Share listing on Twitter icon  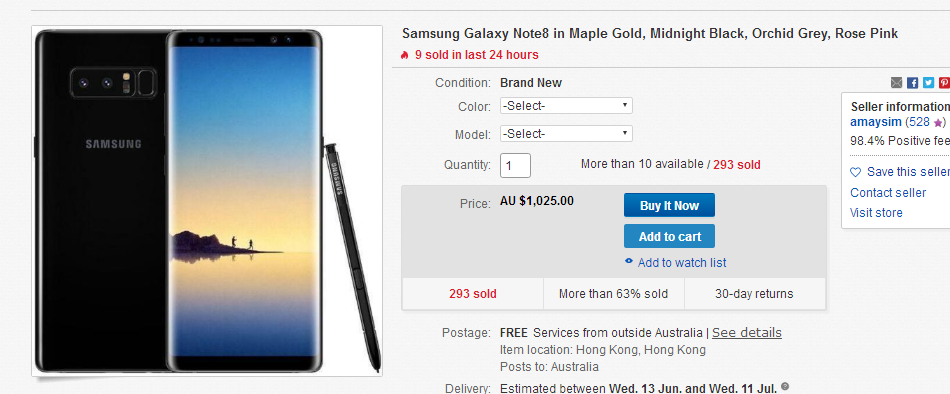coord(928,82)
